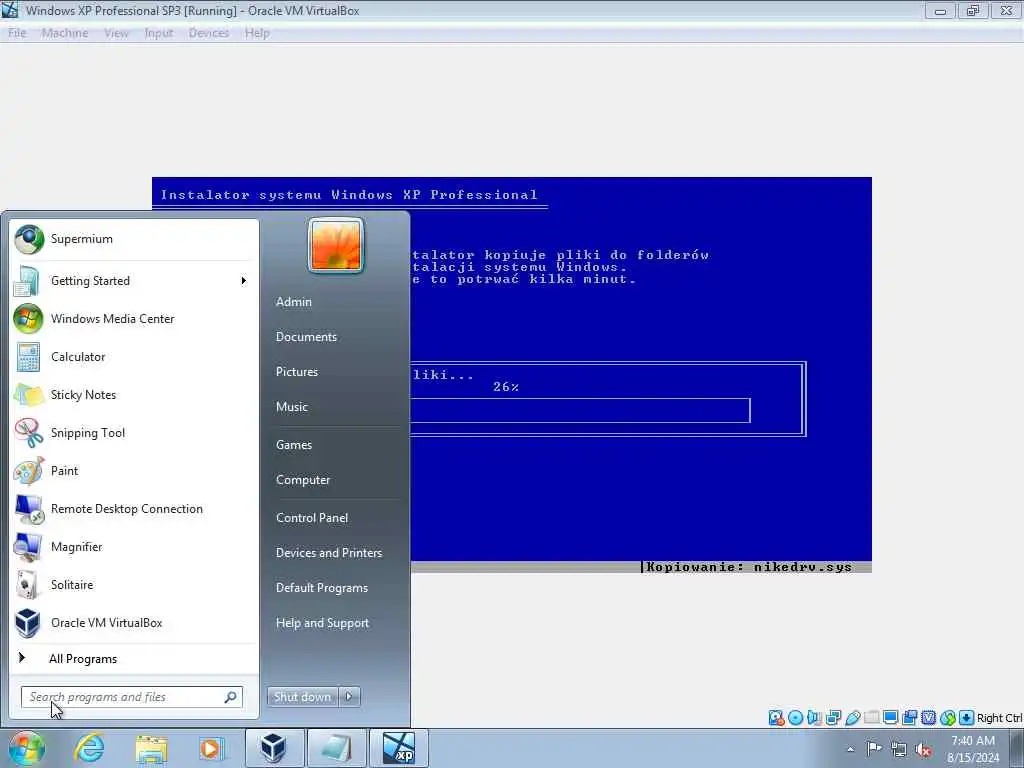Open Control Panel

[312, 518]
